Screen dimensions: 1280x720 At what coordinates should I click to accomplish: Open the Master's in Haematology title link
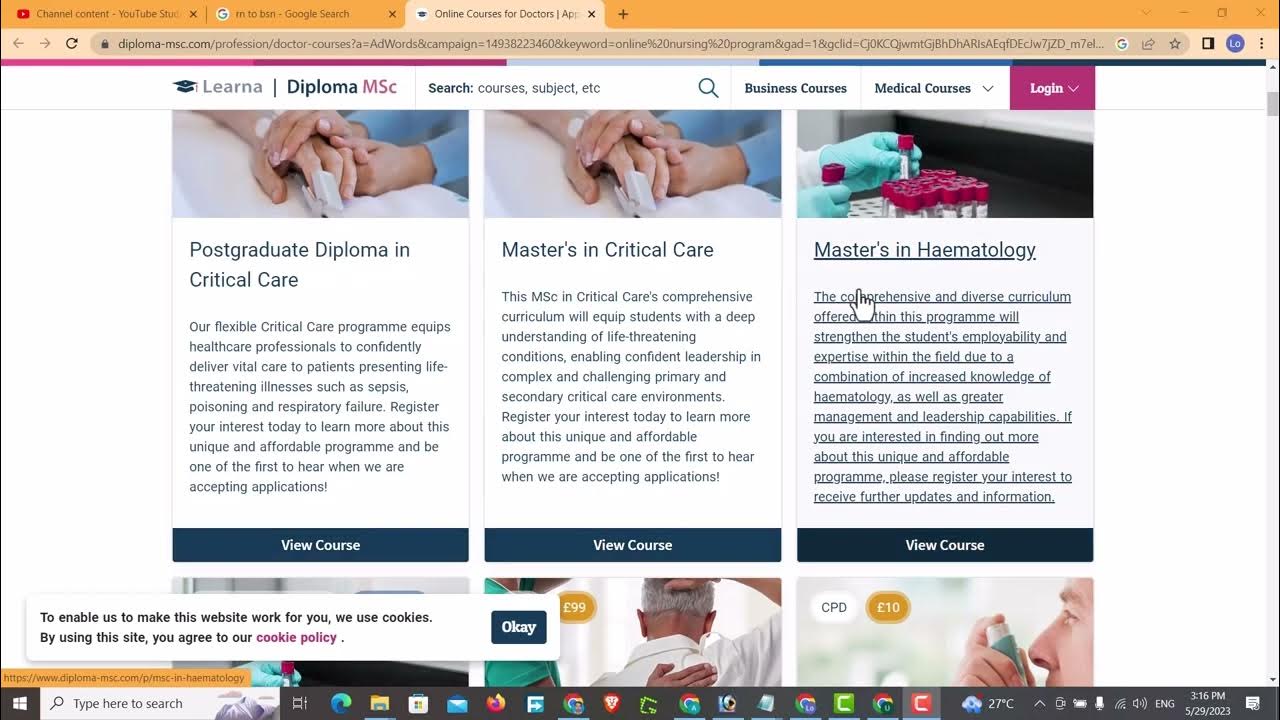click(925, 250)
